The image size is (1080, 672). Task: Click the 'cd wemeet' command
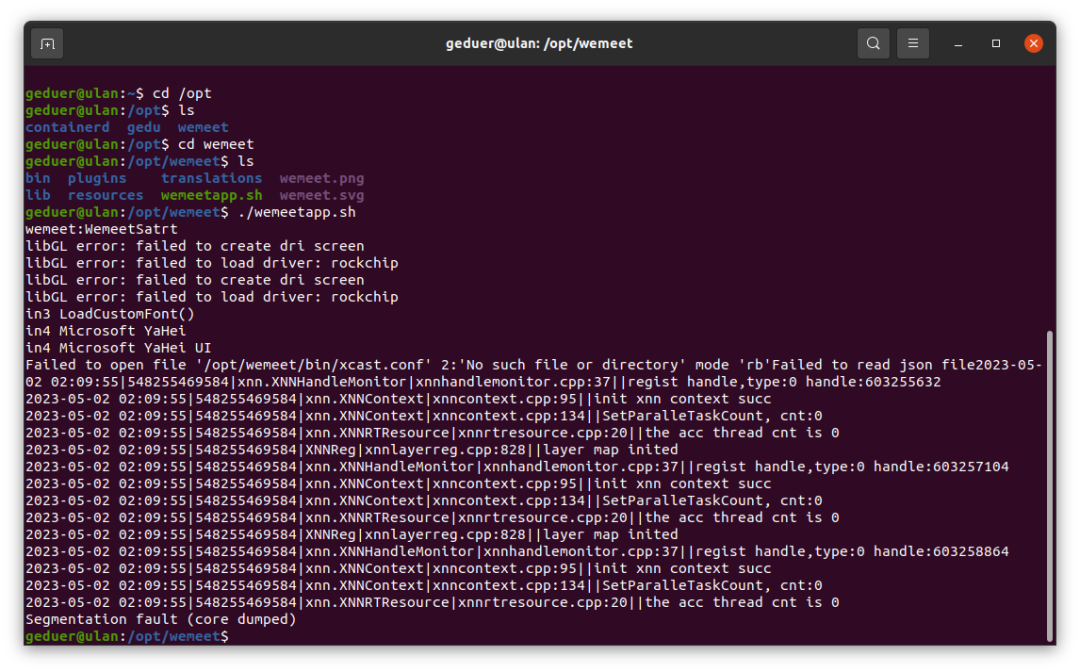point(216,144)
